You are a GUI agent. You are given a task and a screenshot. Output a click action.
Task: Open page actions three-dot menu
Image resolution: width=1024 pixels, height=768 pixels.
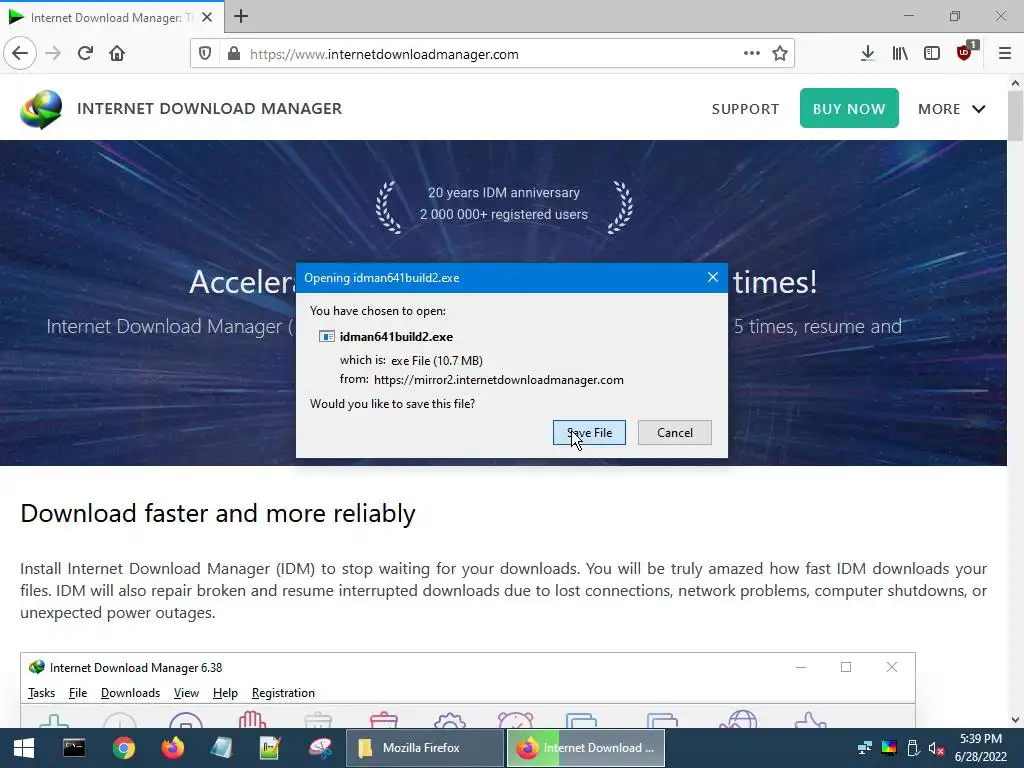coord(752,54)
